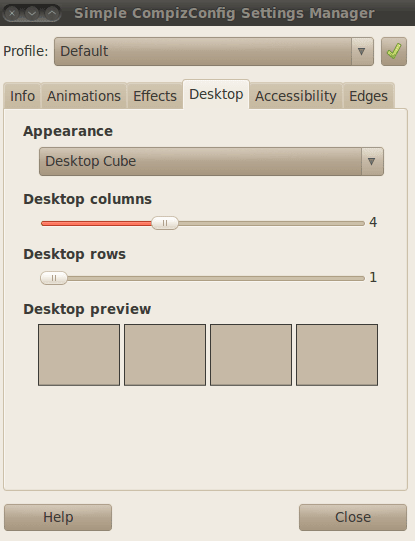Select the third desktop preview square
The height and width of the screenshot is (541, 415).
(x=251, y=355)
